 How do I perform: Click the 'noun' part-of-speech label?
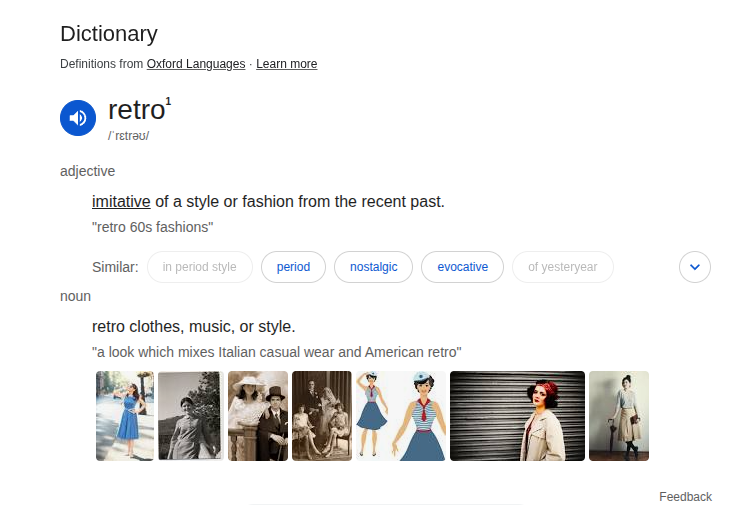(x=75, y=296)
